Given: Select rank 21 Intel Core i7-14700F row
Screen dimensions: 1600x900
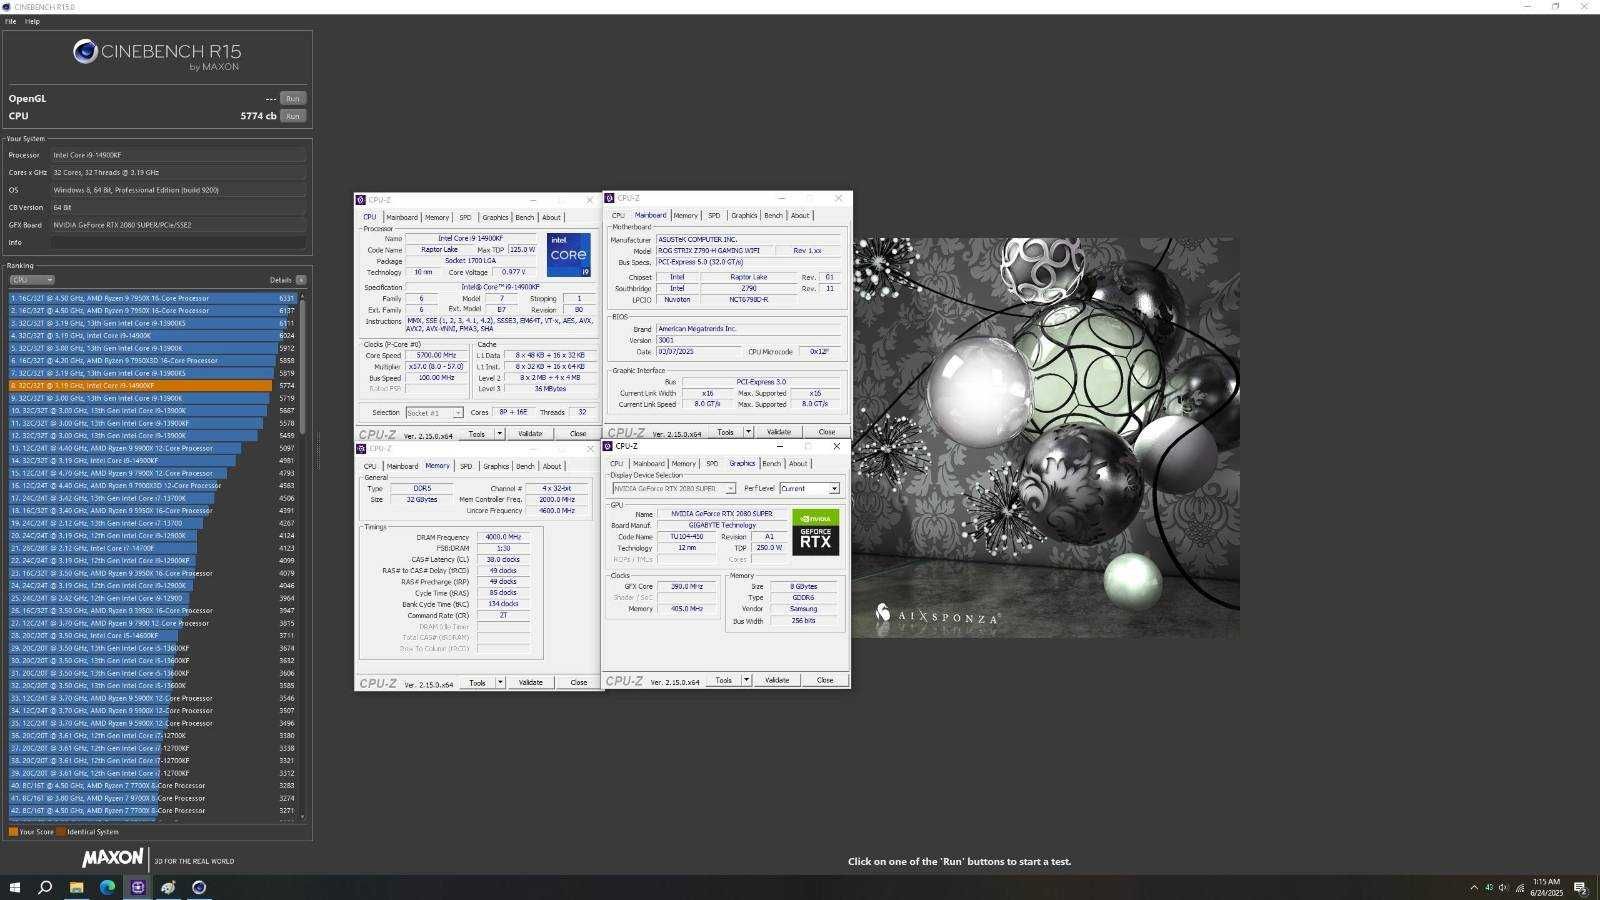Looking at the screenshot, I should (153, 548).
